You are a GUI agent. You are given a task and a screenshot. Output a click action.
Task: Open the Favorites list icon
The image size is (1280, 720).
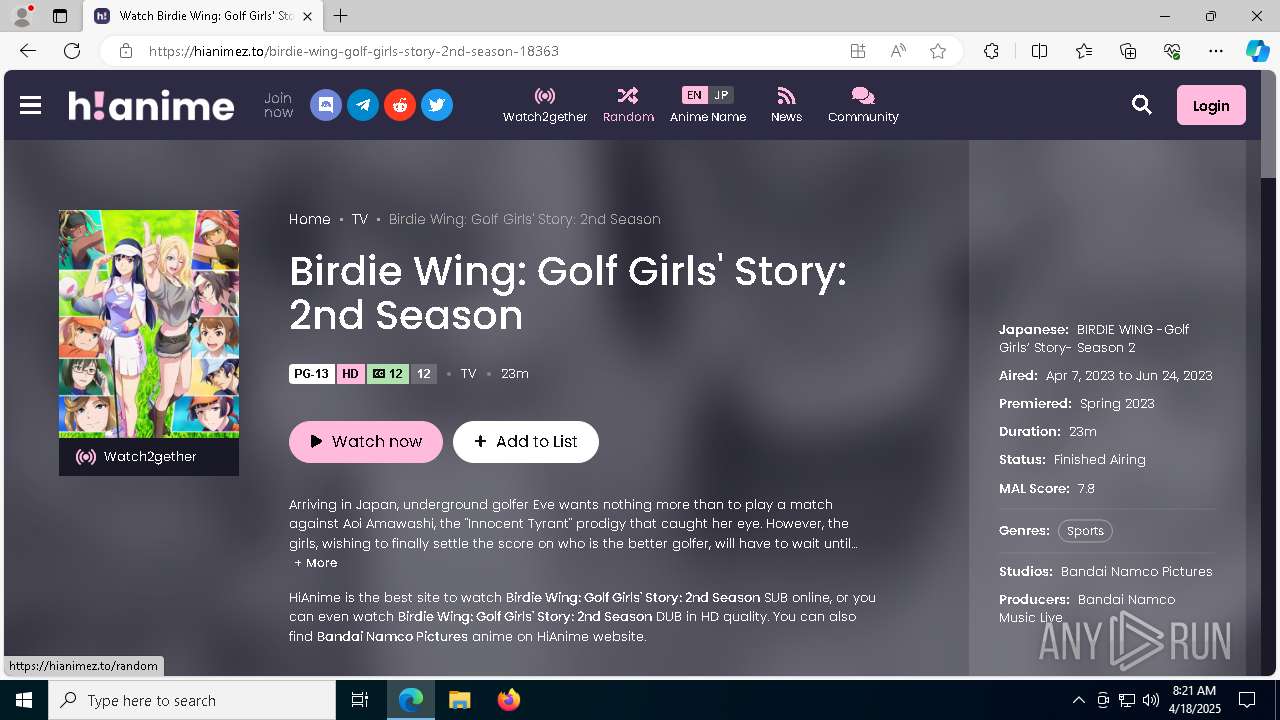point(1084,51)
